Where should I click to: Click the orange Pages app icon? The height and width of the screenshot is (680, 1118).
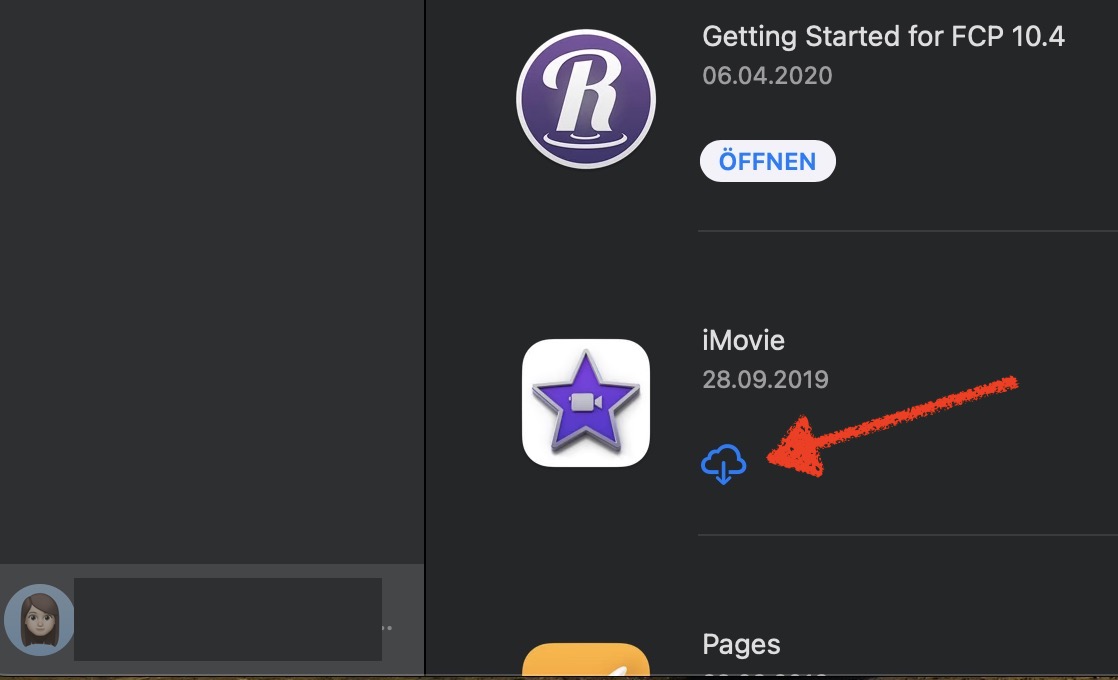tap(586, 660)
